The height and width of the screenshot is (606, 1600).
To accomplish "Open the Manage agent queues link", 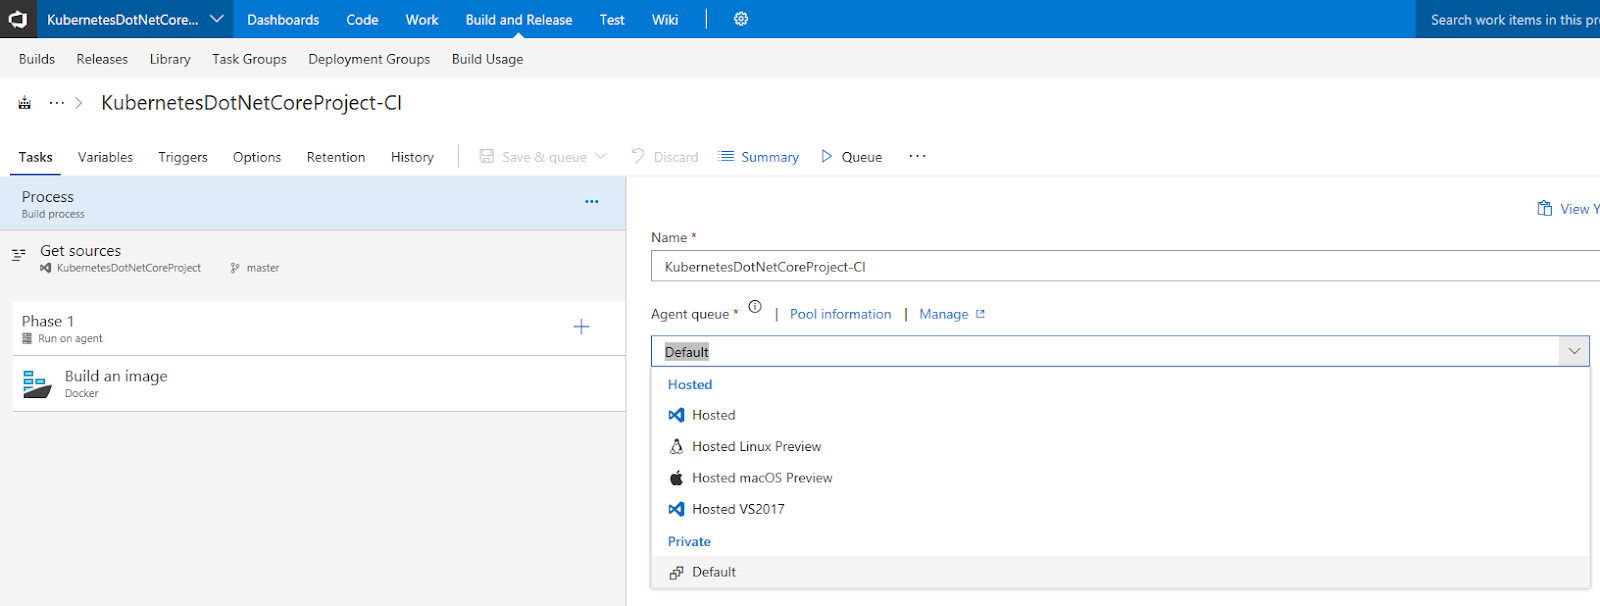I will [x=944, y=314].
